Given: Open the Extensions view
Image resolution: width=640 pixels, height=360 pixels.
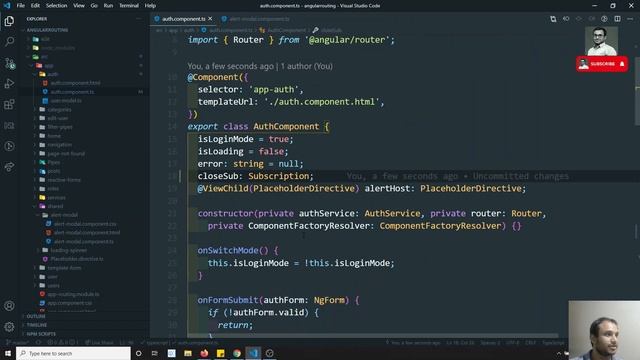Looking at the screenshot, I should pyautogui.click(x=9, y=104).
